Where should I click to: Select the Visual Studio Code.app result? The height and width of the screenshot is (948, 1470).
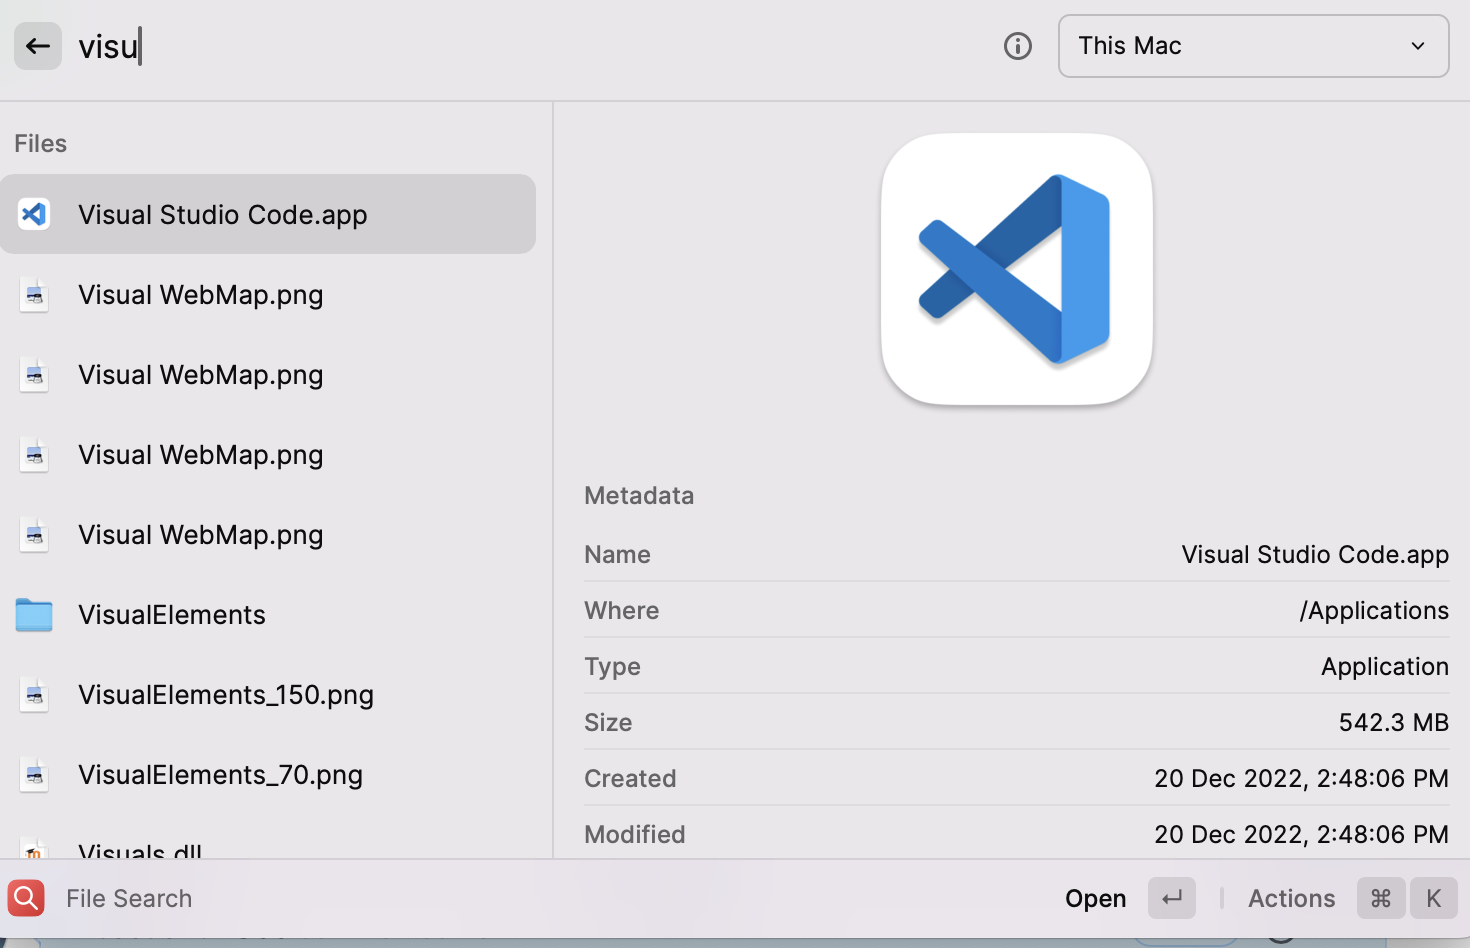(222, 213)
